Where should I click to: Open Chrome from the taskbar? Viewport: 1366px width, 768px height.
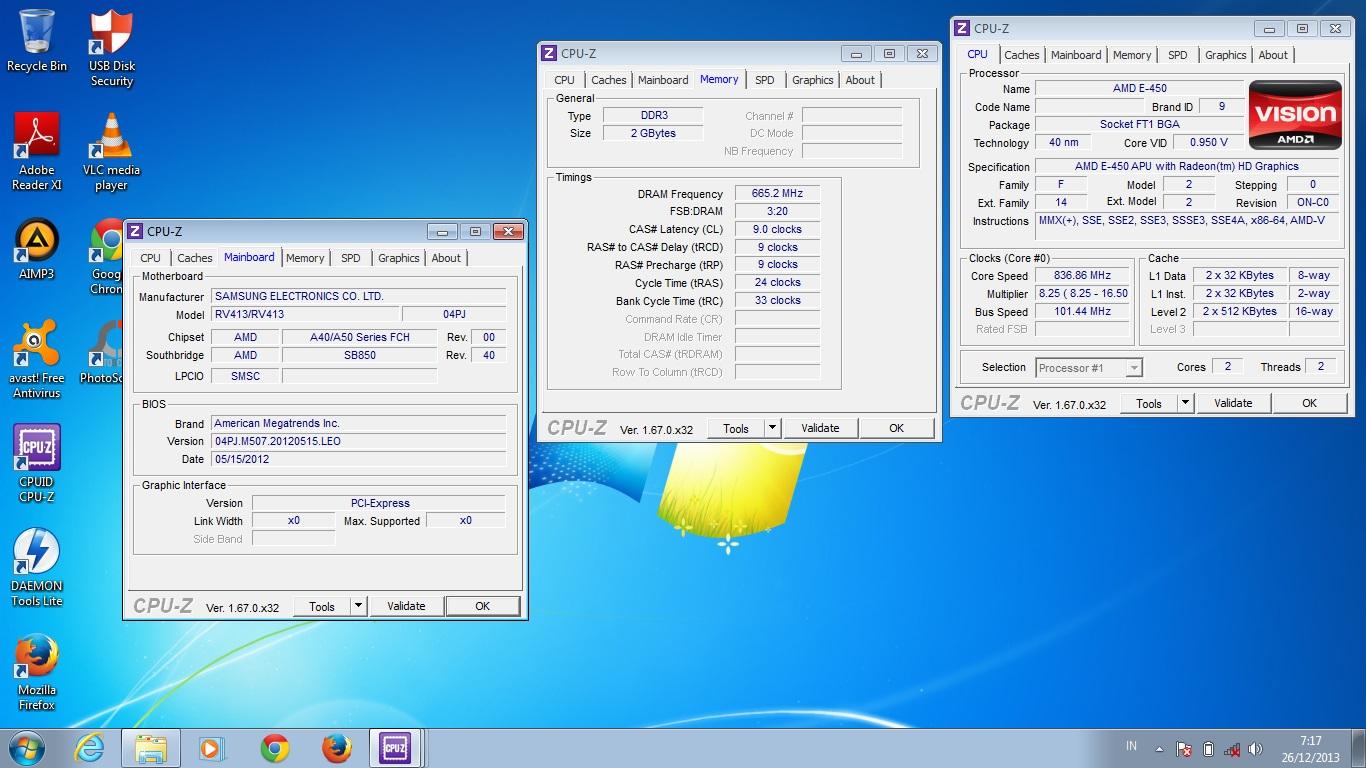(274, 748)
